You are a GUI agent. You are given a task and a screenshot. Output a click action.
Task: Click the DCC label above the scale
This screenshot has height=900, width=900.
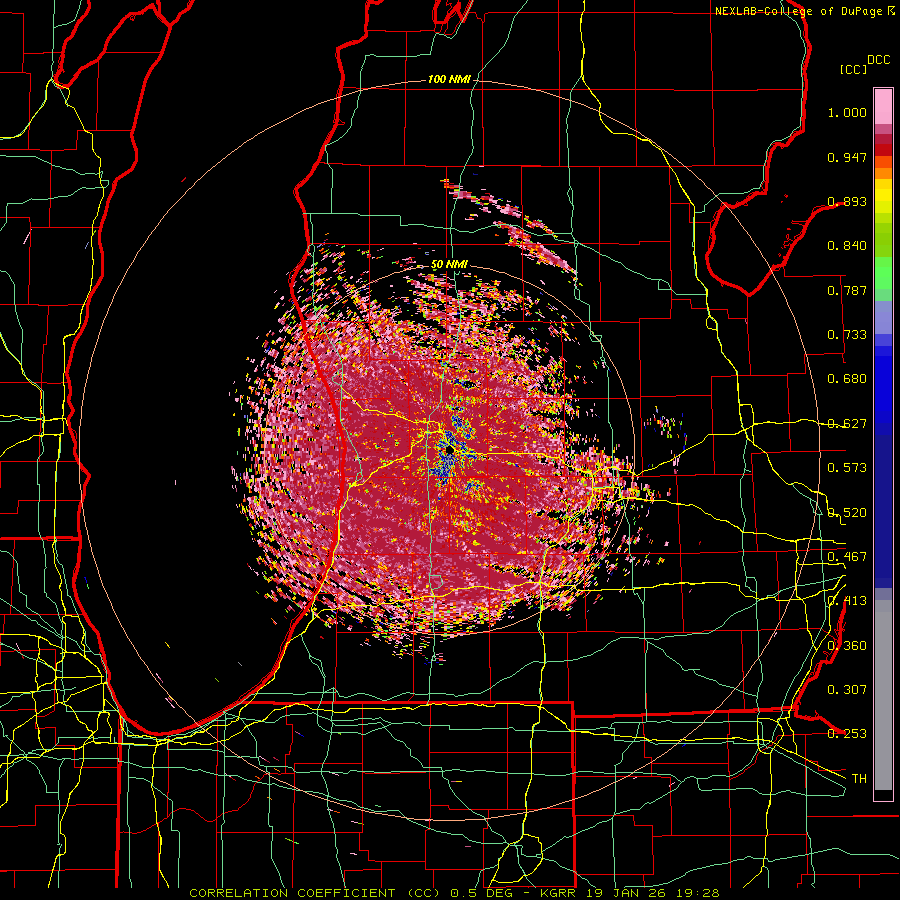click(879, 60)
